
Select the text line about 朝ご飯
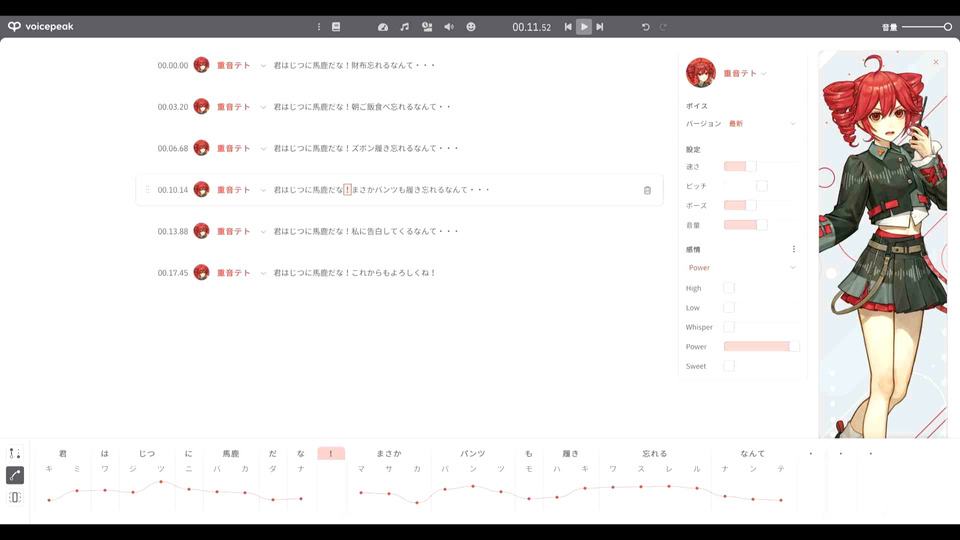362,107
